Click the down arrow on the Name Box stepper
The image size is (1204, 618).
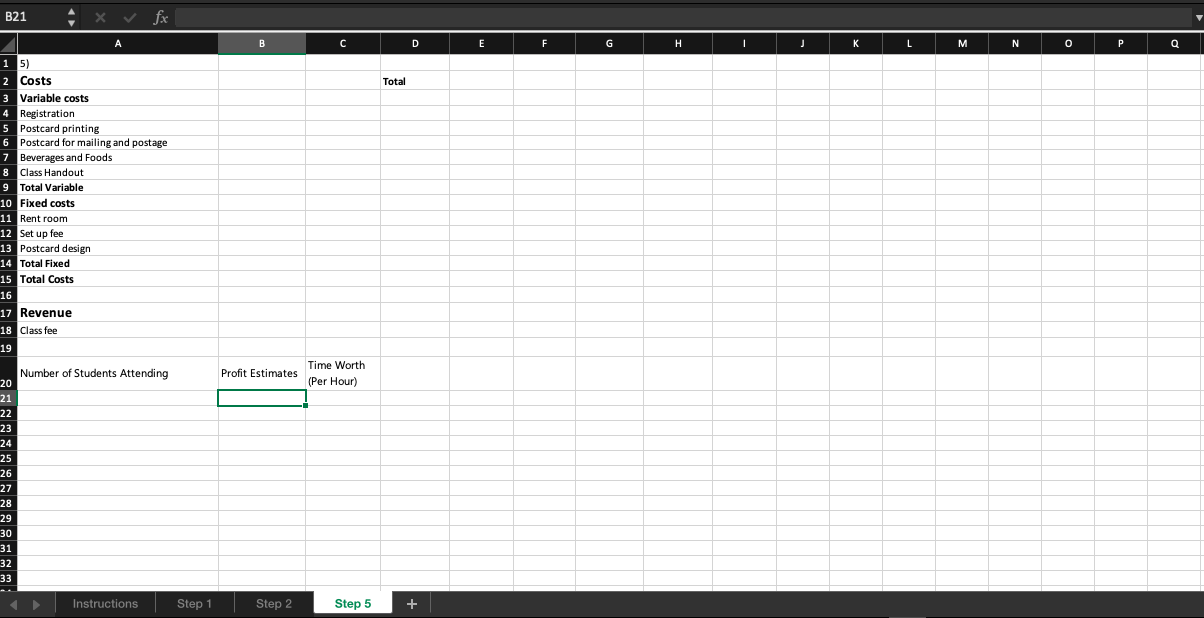point(70,22)
